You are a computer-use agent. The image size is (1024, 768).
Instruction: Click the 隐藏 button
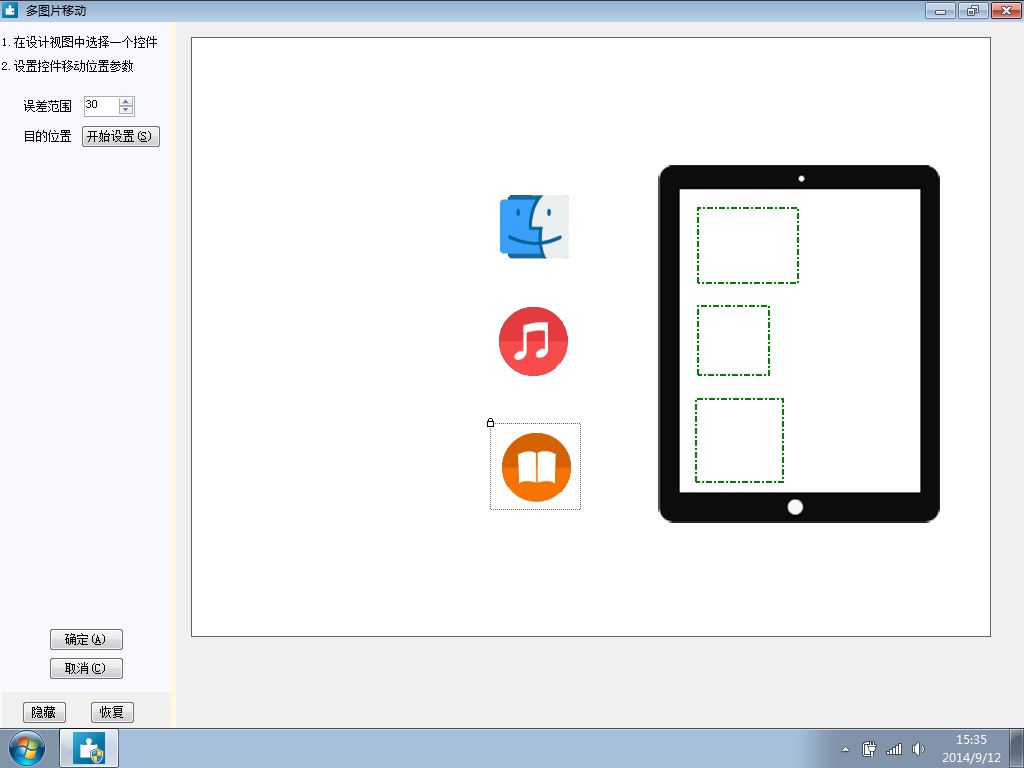[x=44, y=712]
